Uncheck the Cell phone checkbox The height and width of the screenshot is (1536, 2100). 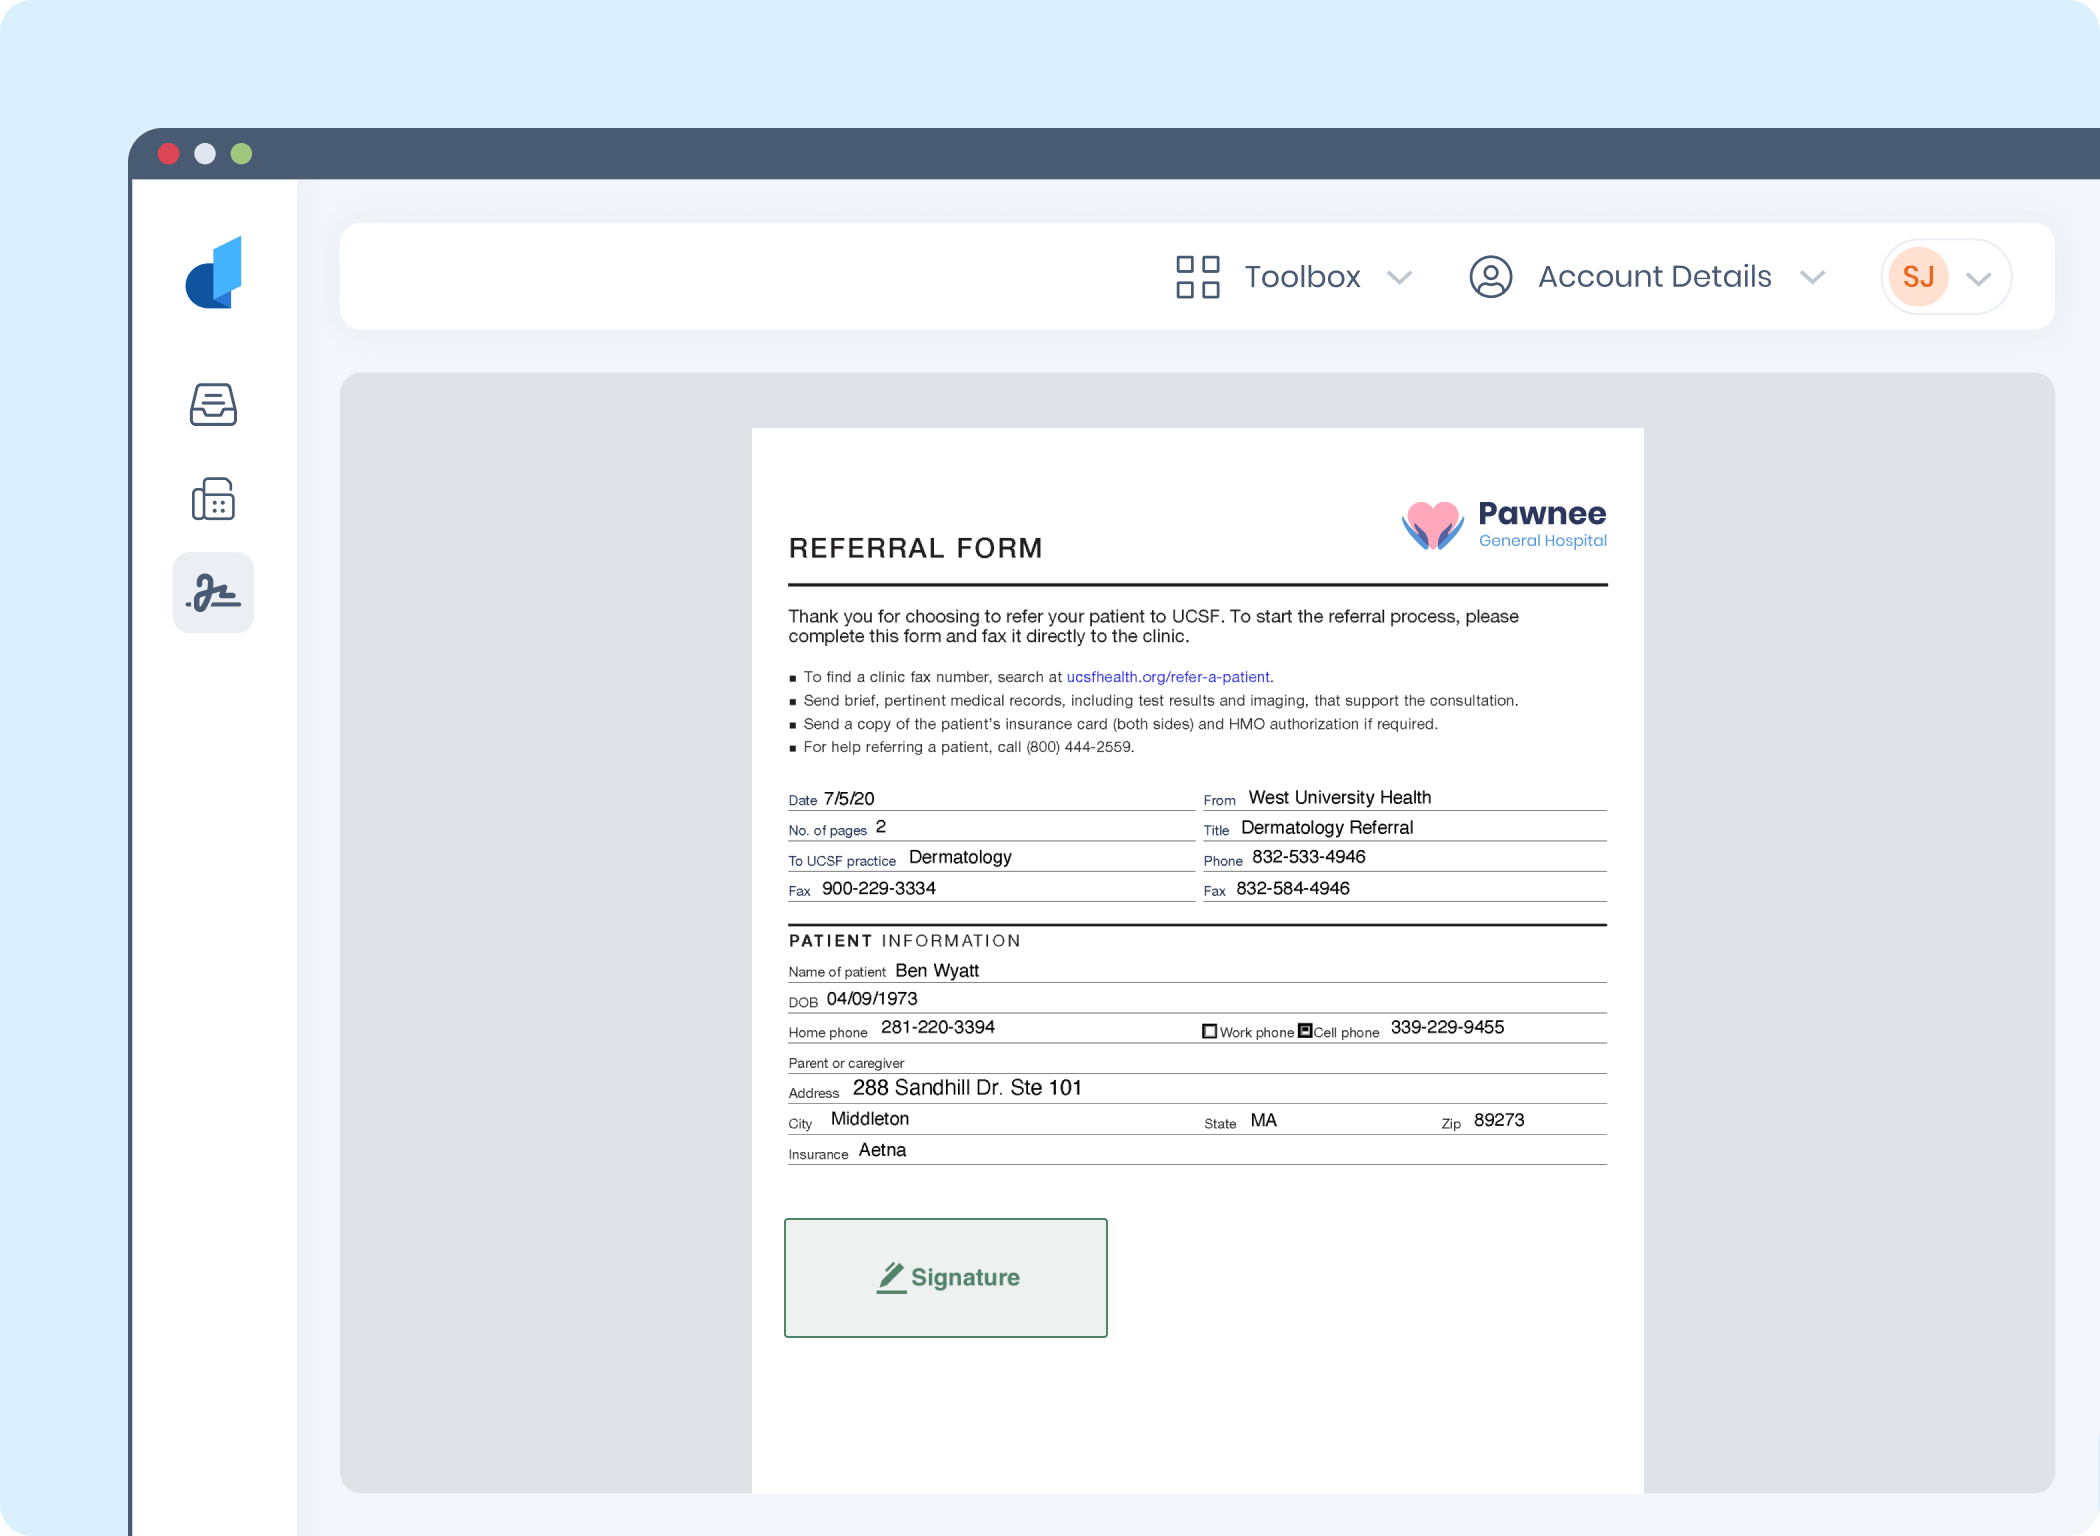[x=1304, y=1031]
